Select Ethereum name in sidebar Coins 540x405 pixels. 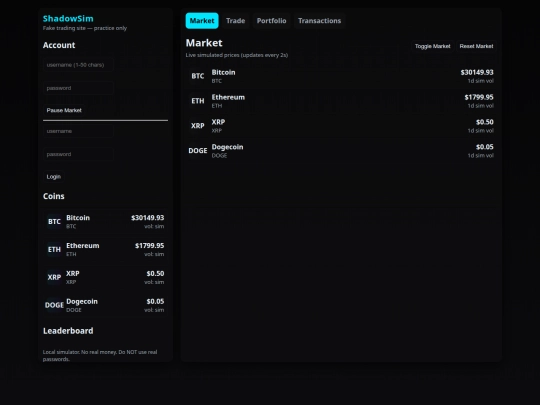(x=83, y=246)
